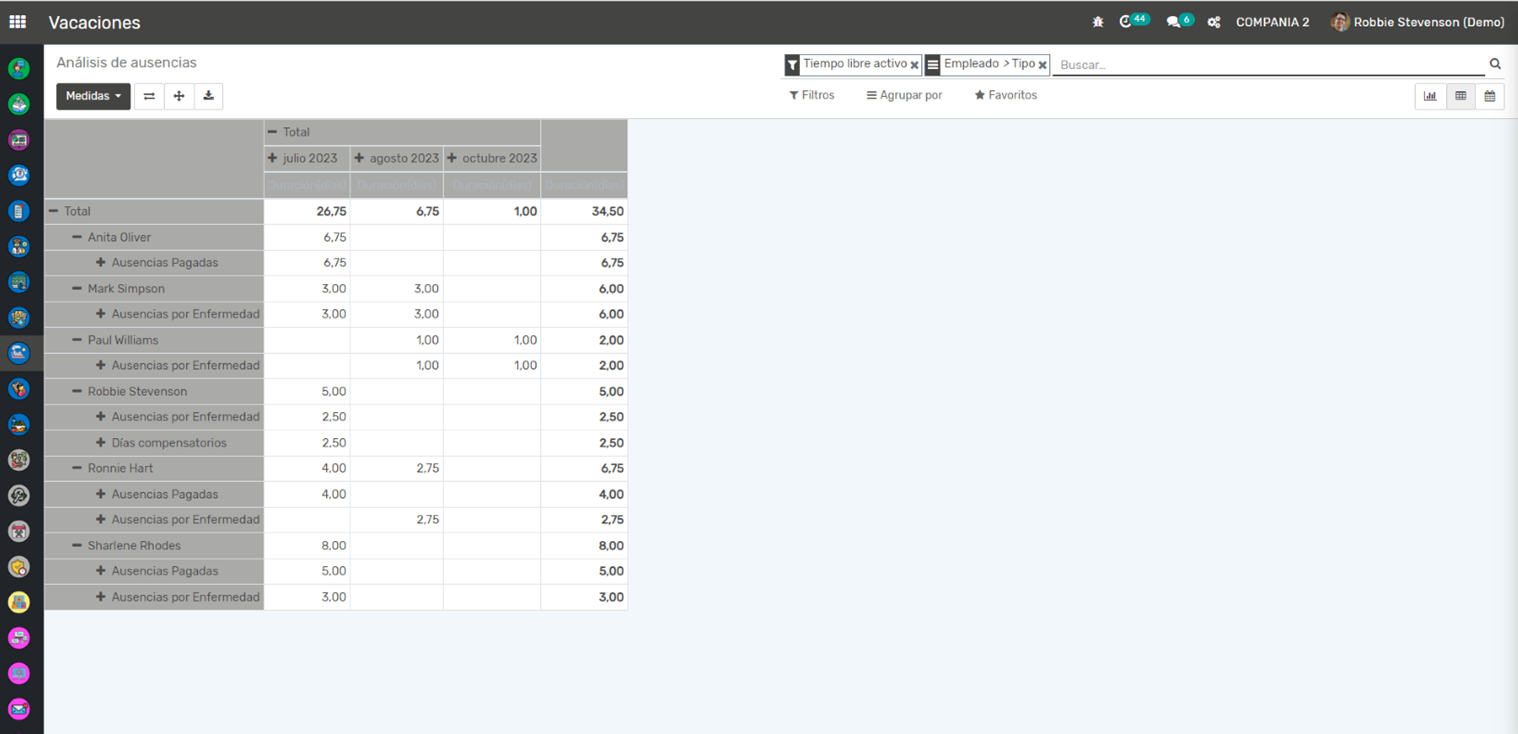Download pivot table as spreadsheet

[x=208, y=96]
